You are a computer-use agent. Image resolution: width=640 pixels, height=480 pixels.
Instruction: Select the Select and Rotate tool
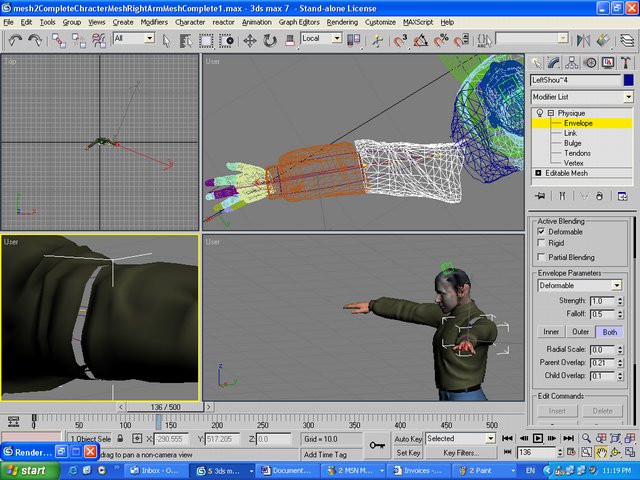click(270, 40)
